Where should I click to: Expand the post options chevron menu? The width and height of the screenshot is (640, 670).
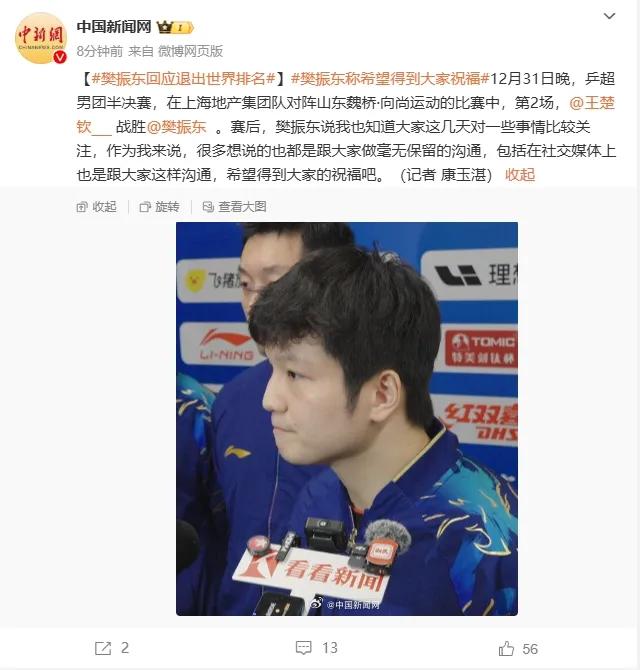coord(609,16)
